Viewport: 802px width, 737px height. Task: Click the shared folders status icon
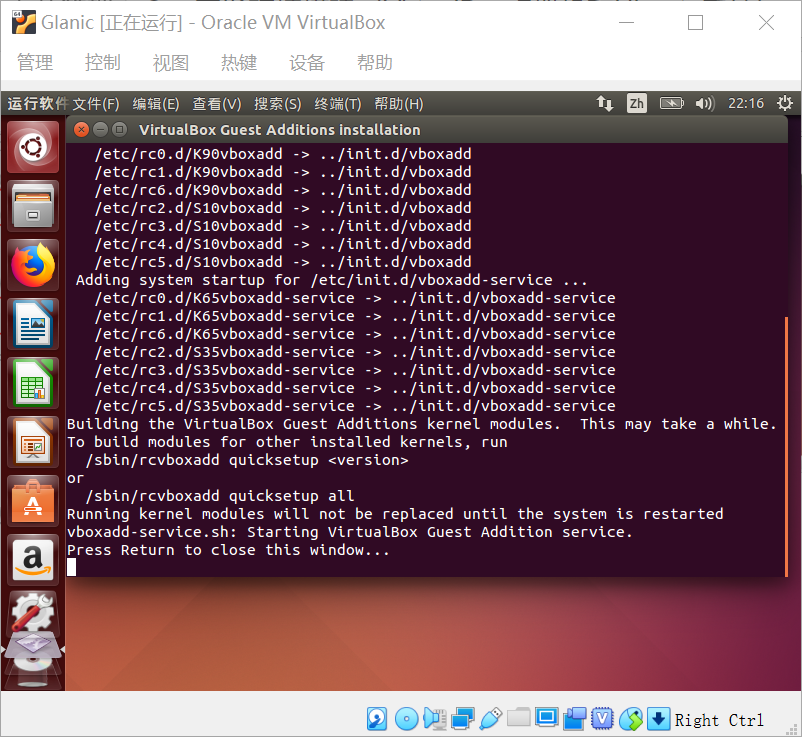519,717
